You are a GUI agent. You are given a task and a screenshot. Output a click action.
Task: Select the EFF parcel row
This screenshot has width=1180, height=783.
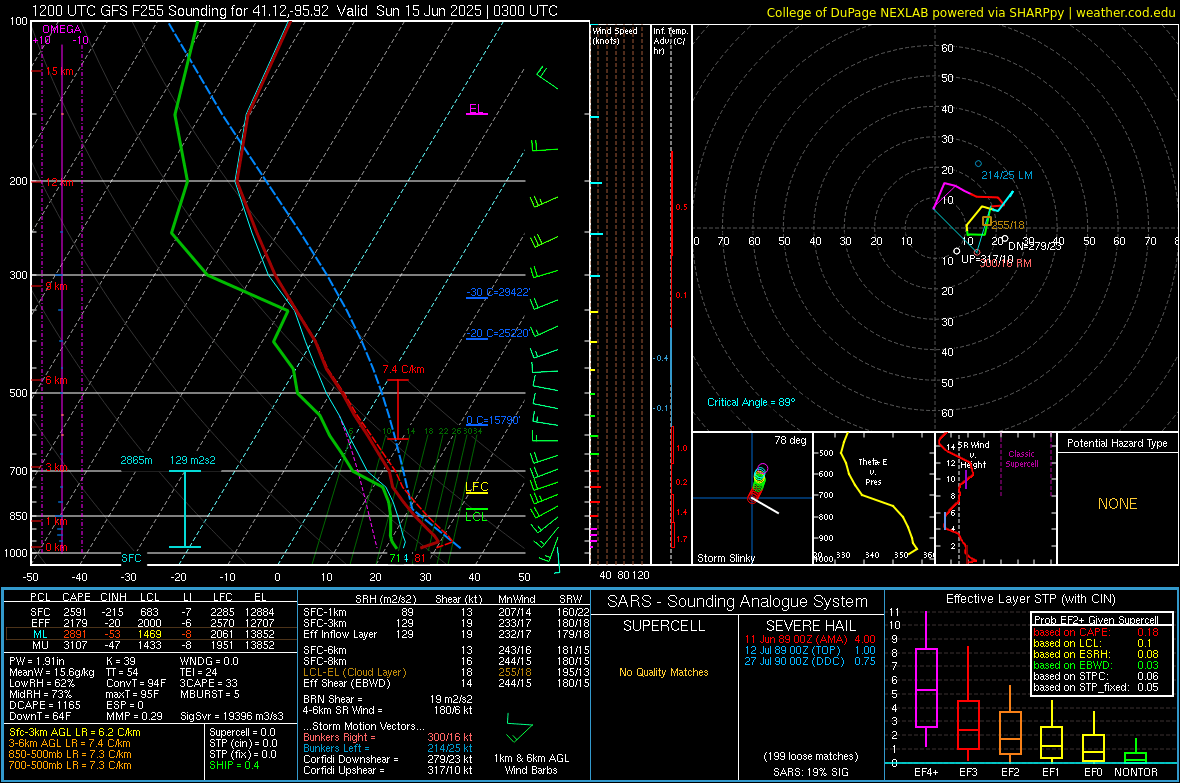tap(151, 623)
